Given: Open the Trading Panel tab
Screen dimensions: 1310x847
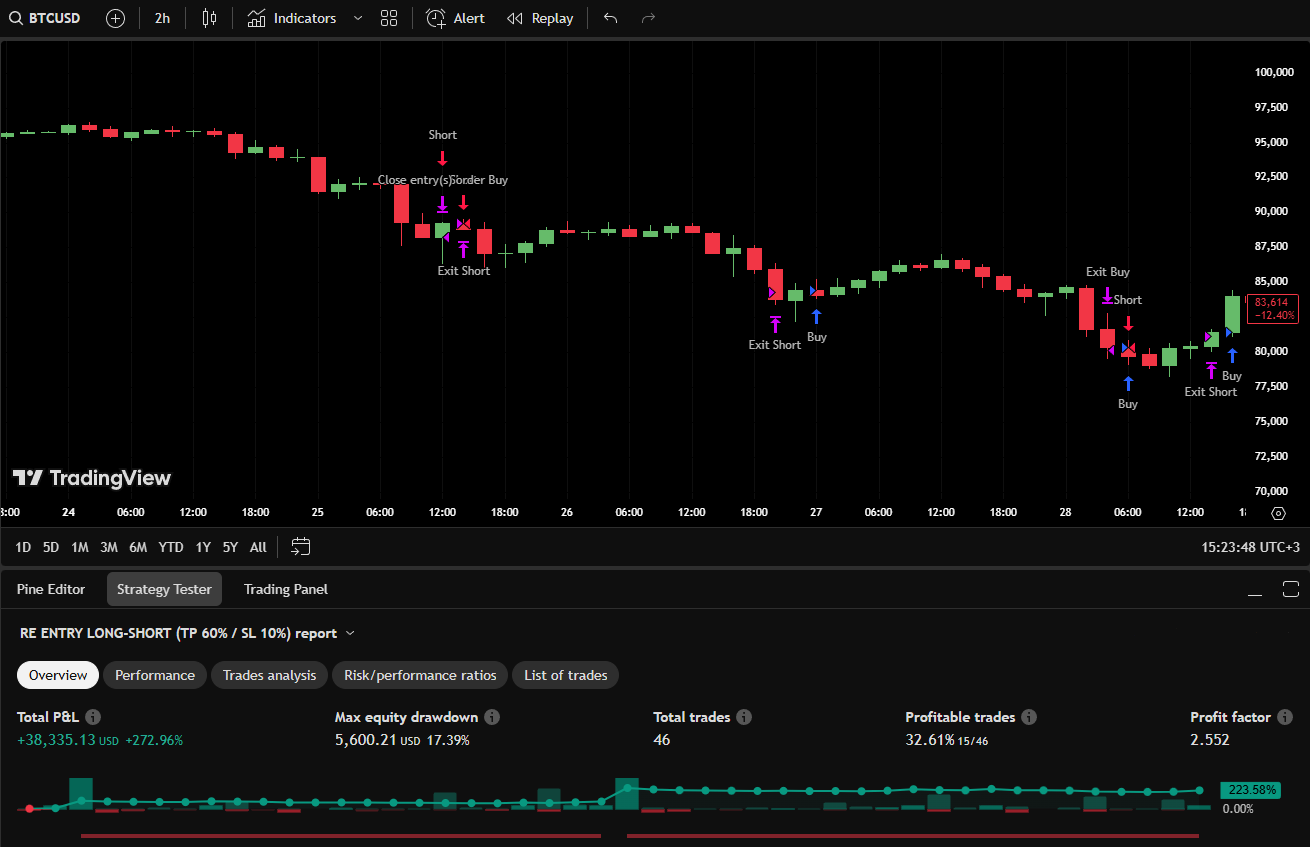Looking at the screenshot, I should click(286, 589).
